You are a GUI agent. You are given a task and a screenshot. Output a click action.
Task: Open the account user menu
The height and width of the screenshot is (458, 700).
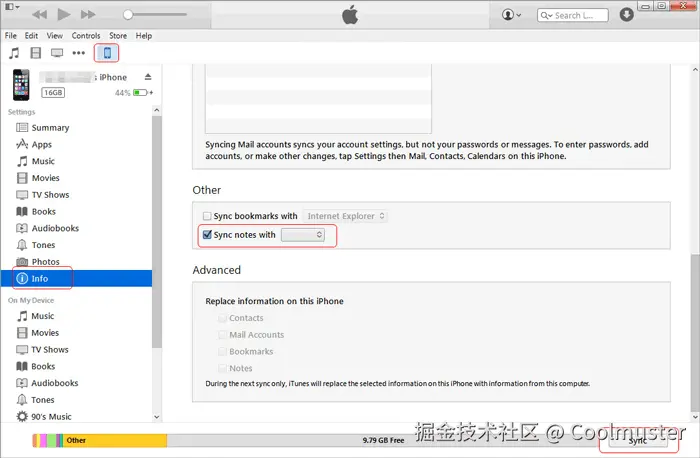click(511, 15)
